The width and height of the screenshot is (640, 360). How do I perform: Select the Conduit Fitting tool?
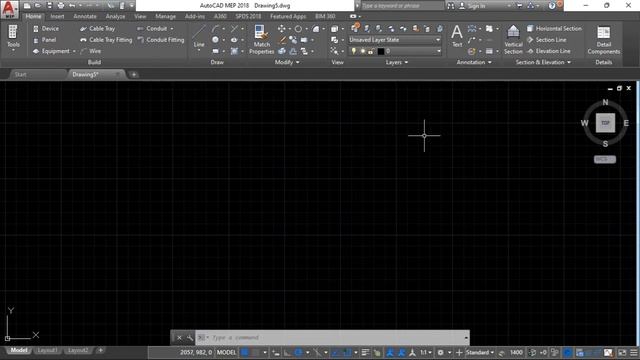pyautogui.click(x=161, y=40)
